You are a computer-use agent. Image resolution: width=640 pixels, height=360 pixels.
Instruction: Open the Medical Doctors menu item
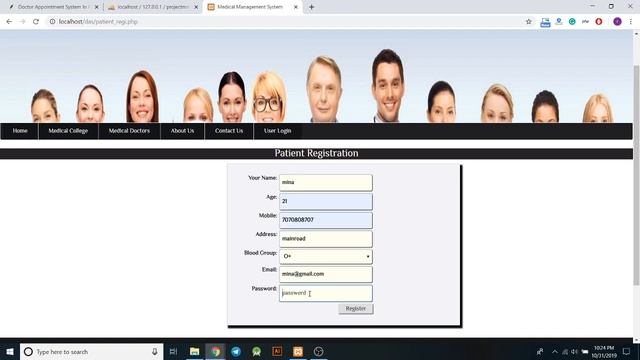(x=129, y=131)
